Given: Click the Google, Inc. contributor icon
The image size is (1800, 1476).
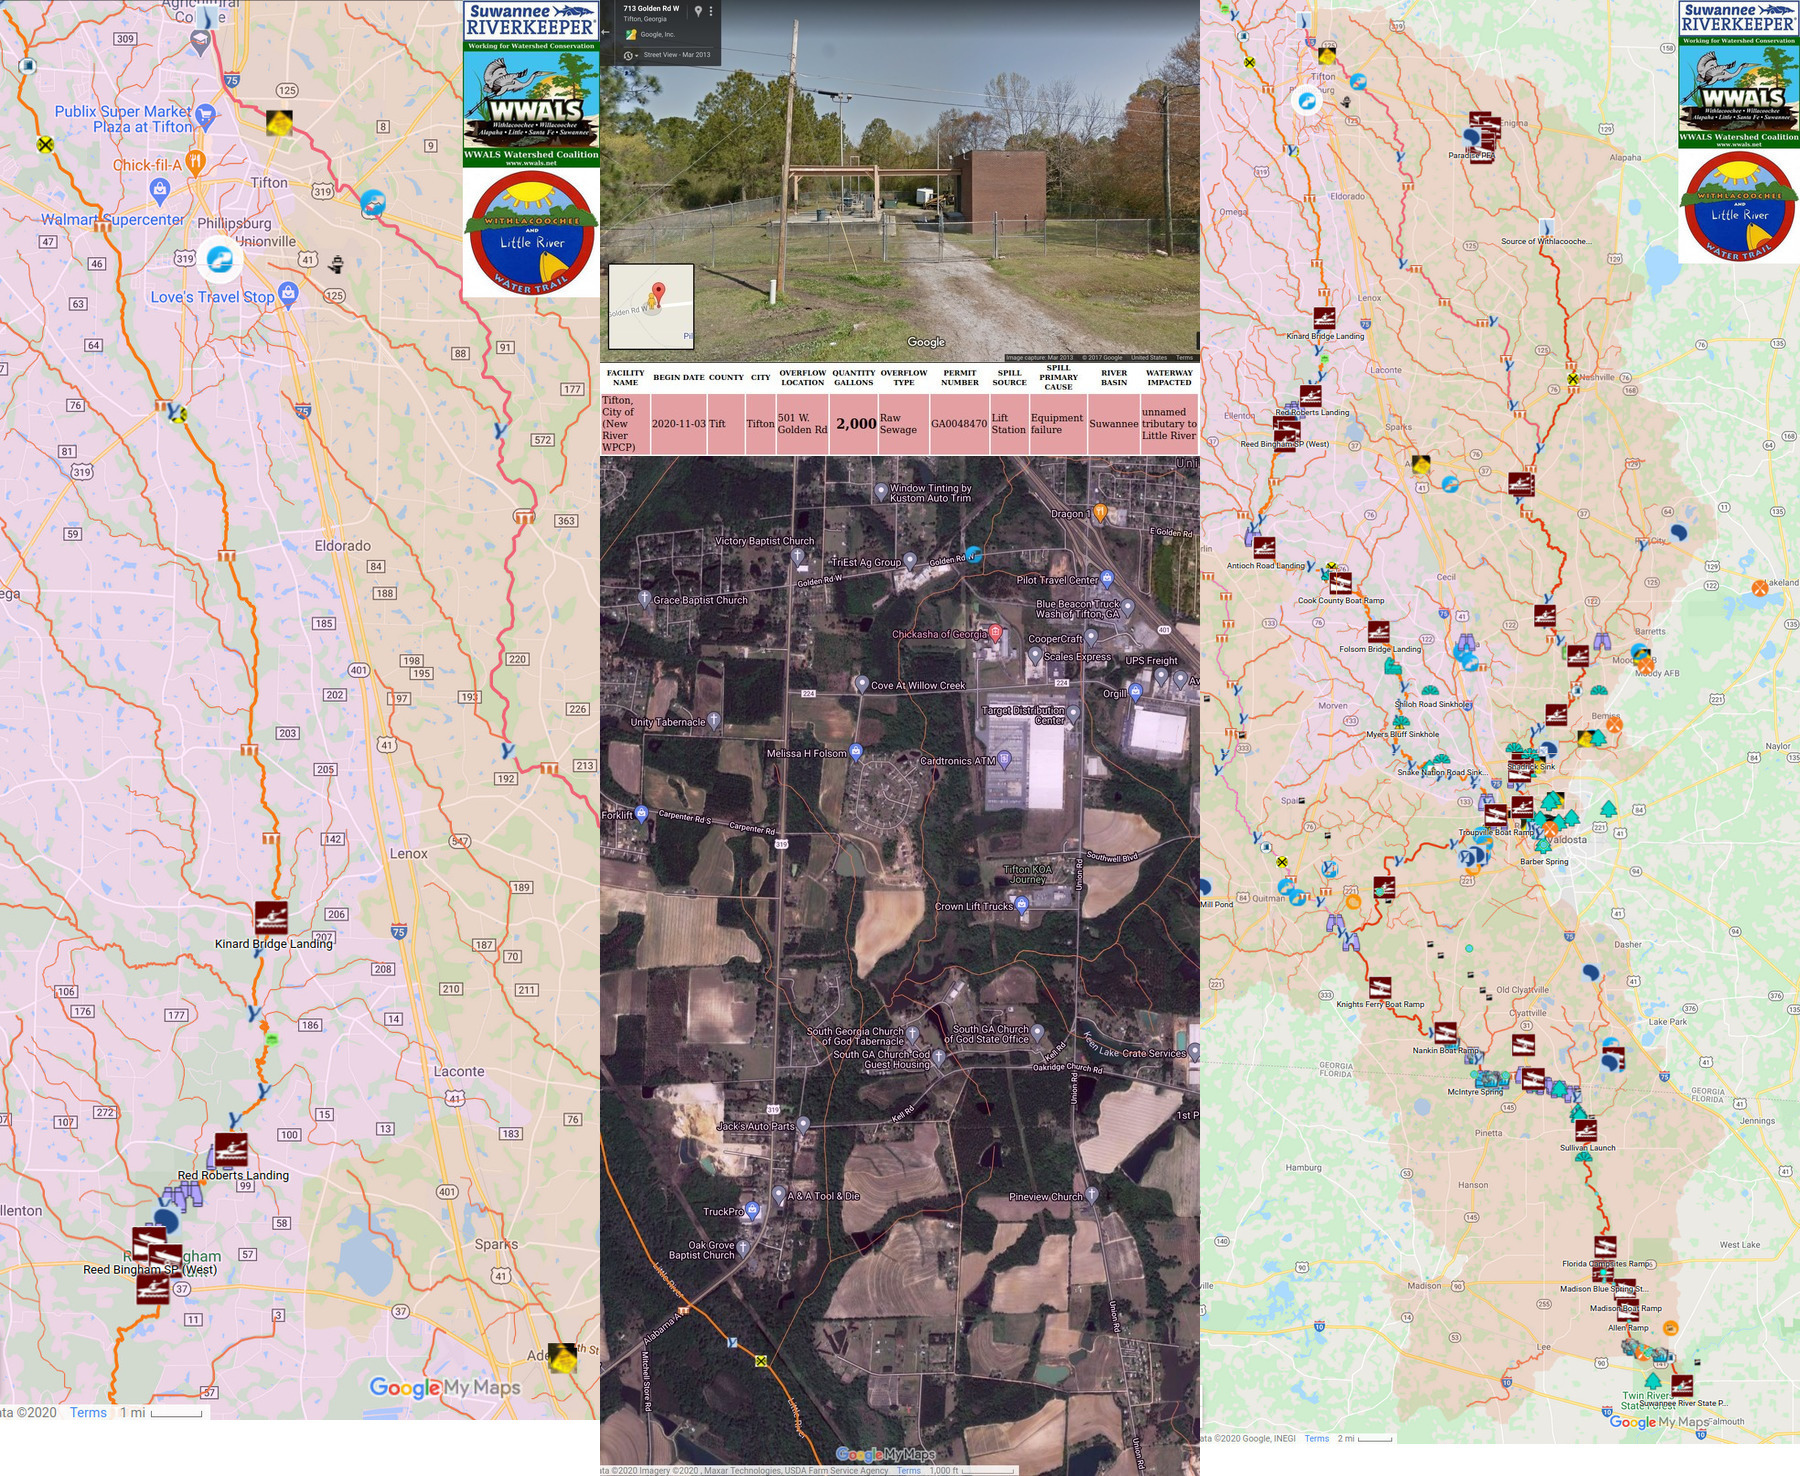Looking at the screenshot, I should 631,34.
